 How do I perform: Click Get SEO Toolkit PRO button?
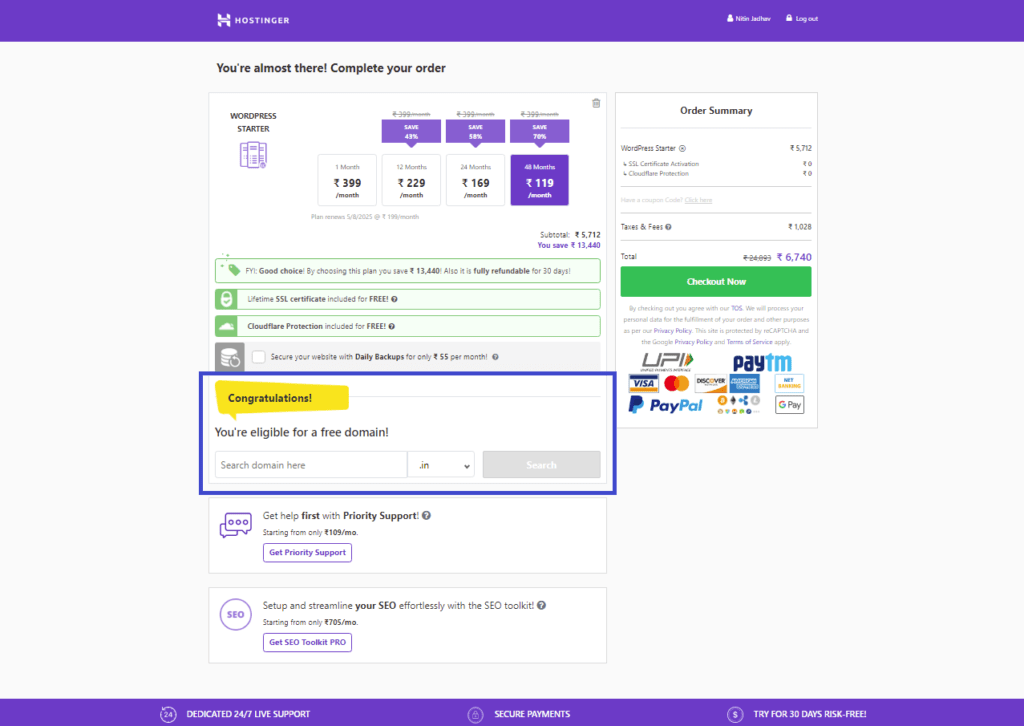point(307,642)
